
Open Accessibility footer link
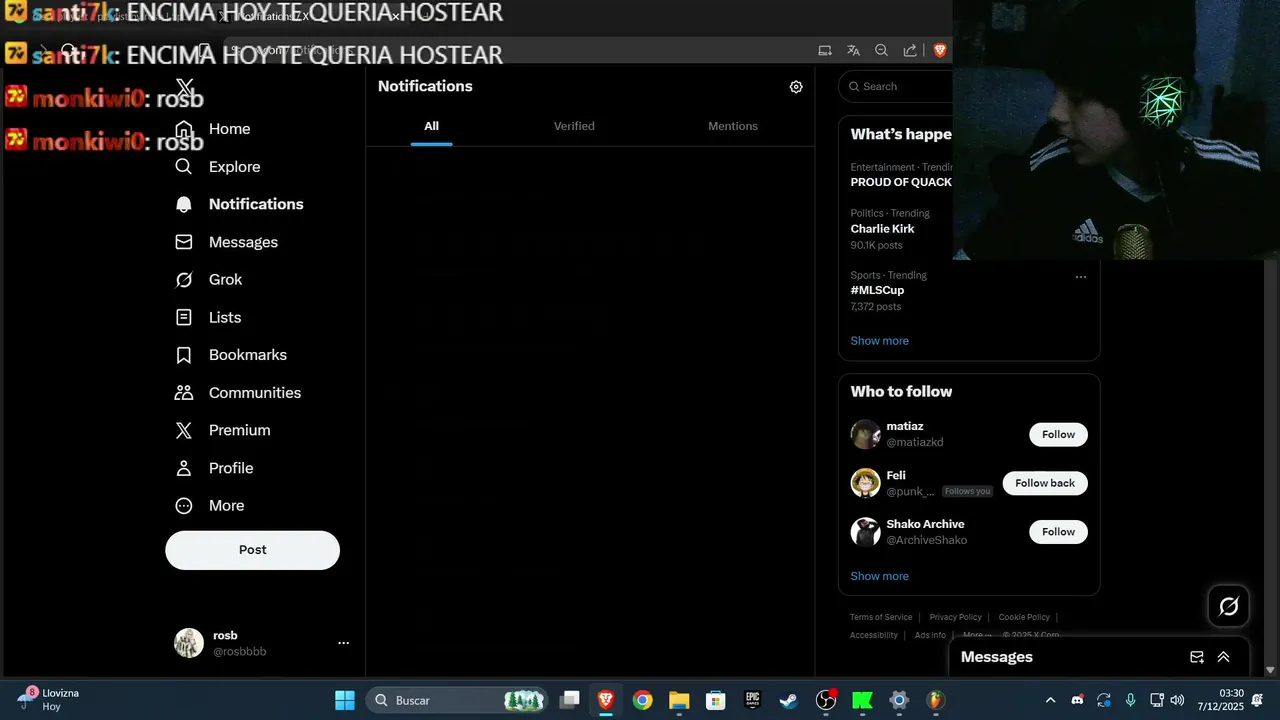[874, 635]
